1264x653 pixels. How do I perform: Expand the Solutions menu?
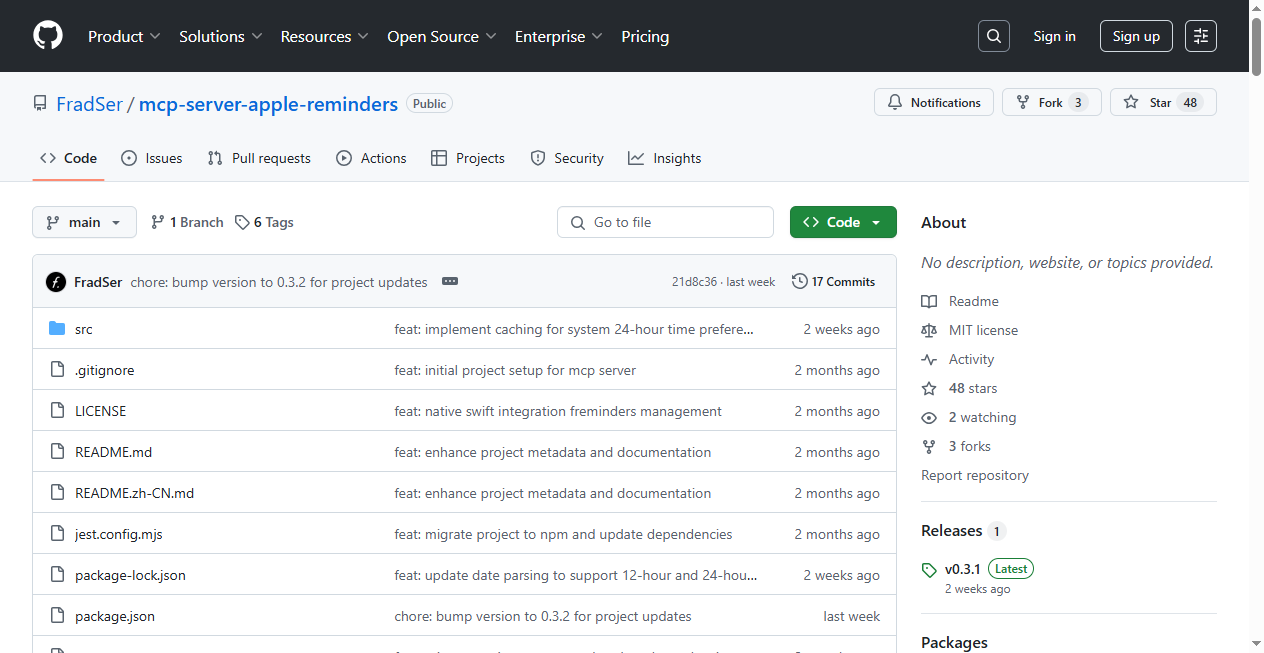(221, 36)
